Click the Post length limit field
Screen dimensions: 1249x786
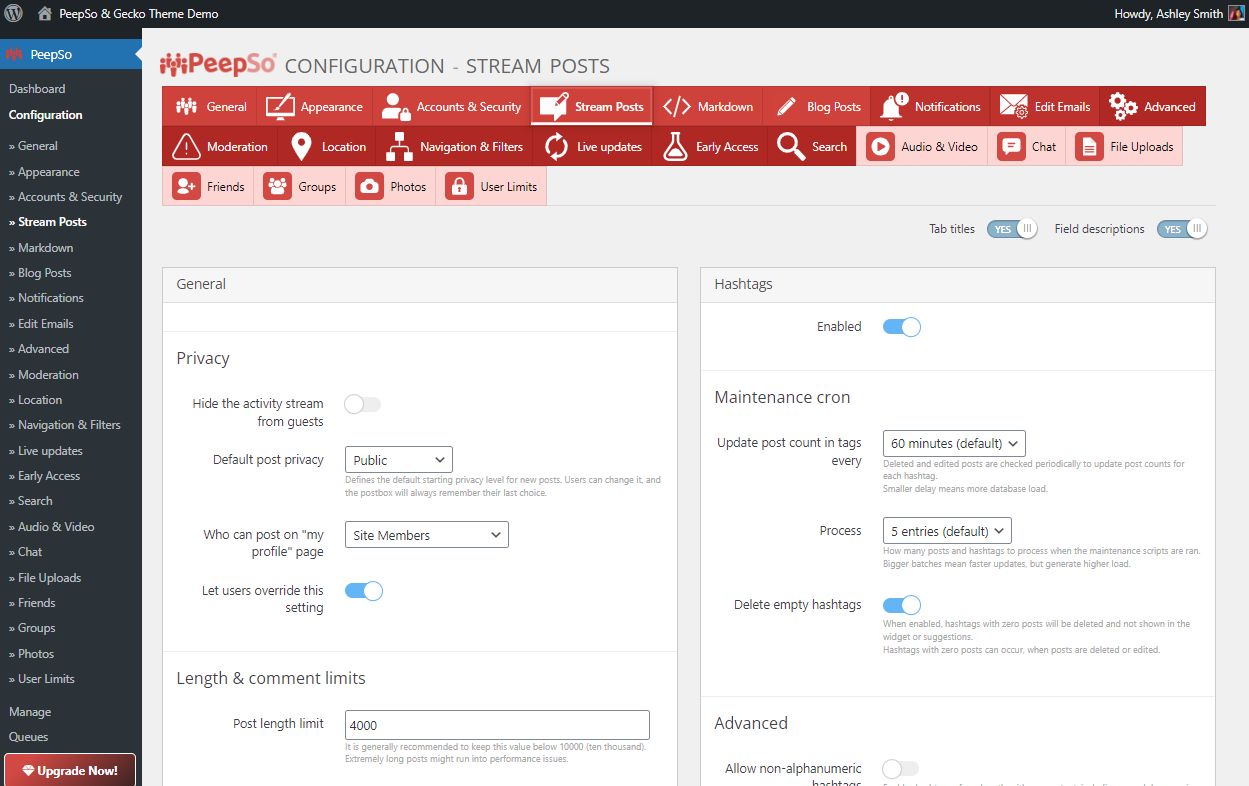click(497, 725)
